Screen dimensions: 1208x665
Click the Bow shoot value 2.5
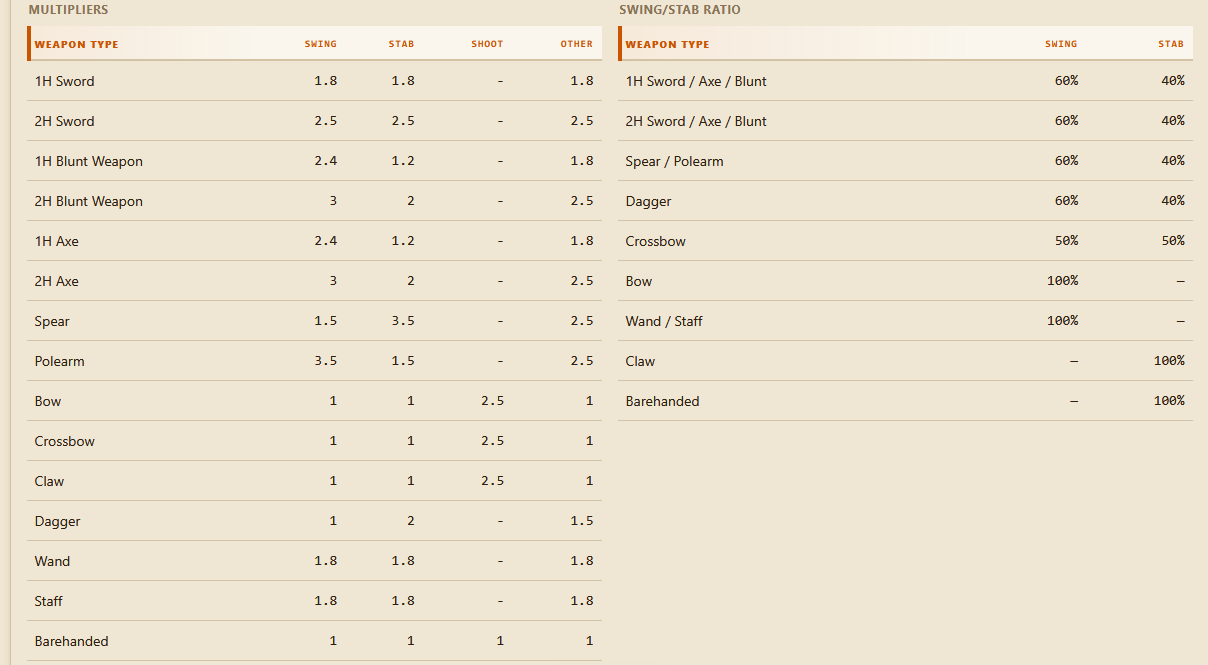(x=492, y=401)
